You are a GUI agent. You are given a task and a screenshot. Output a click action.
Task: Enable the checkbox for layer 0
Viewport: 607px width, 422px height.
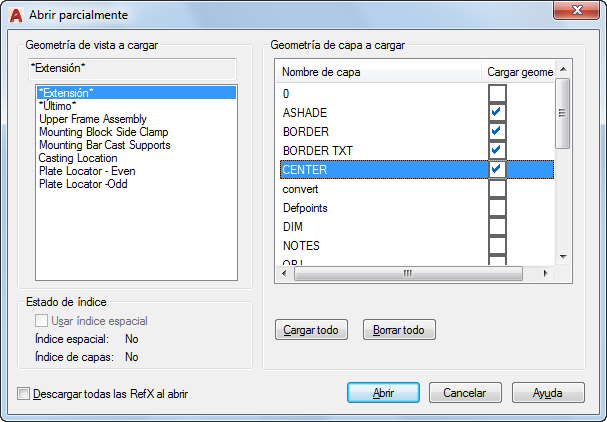pos(497,93)
